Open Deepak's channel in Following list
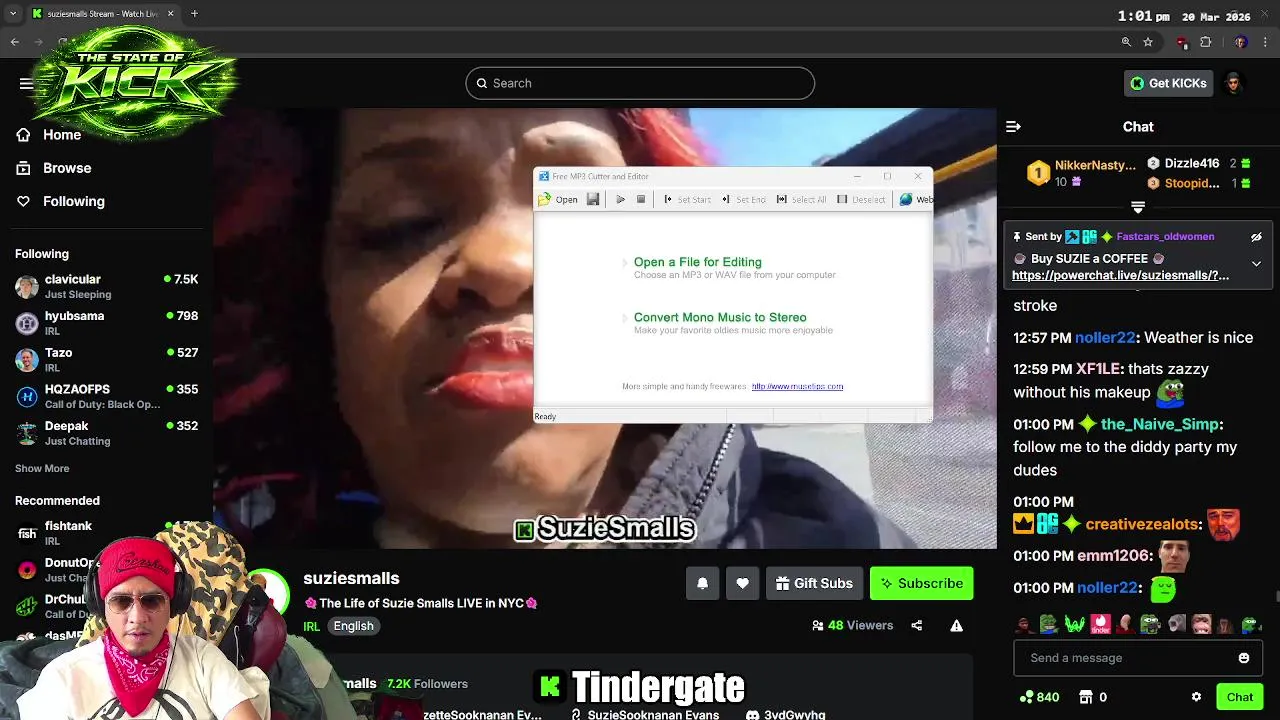This screenshot has width=1280, height=720. (106, 433)
